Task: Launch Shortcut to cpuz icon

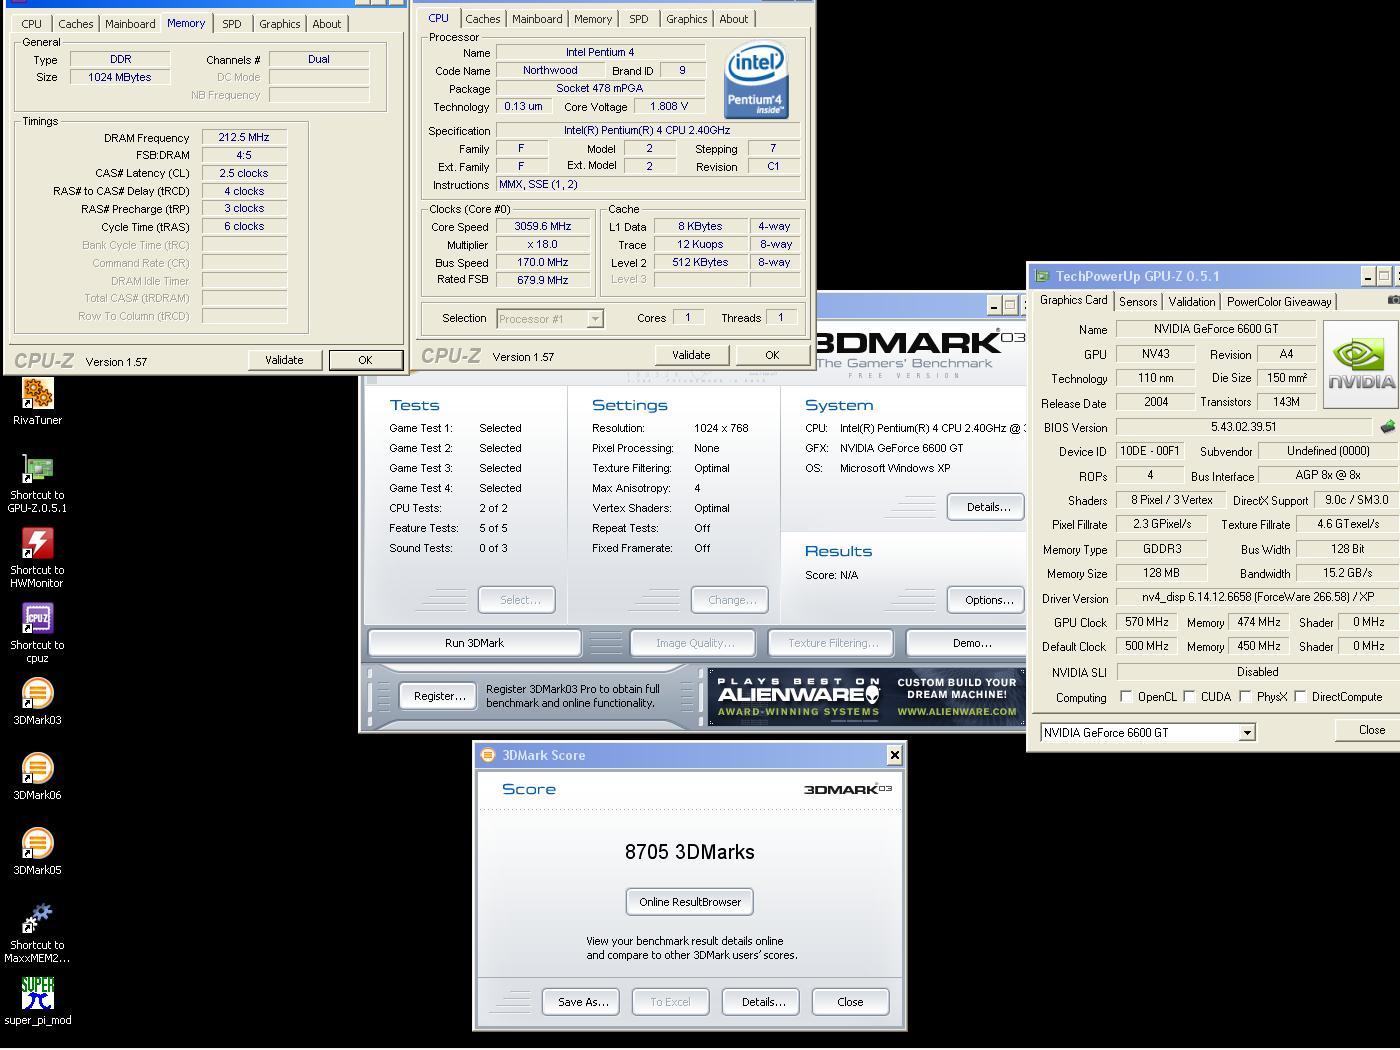Action: coord(37,620)
